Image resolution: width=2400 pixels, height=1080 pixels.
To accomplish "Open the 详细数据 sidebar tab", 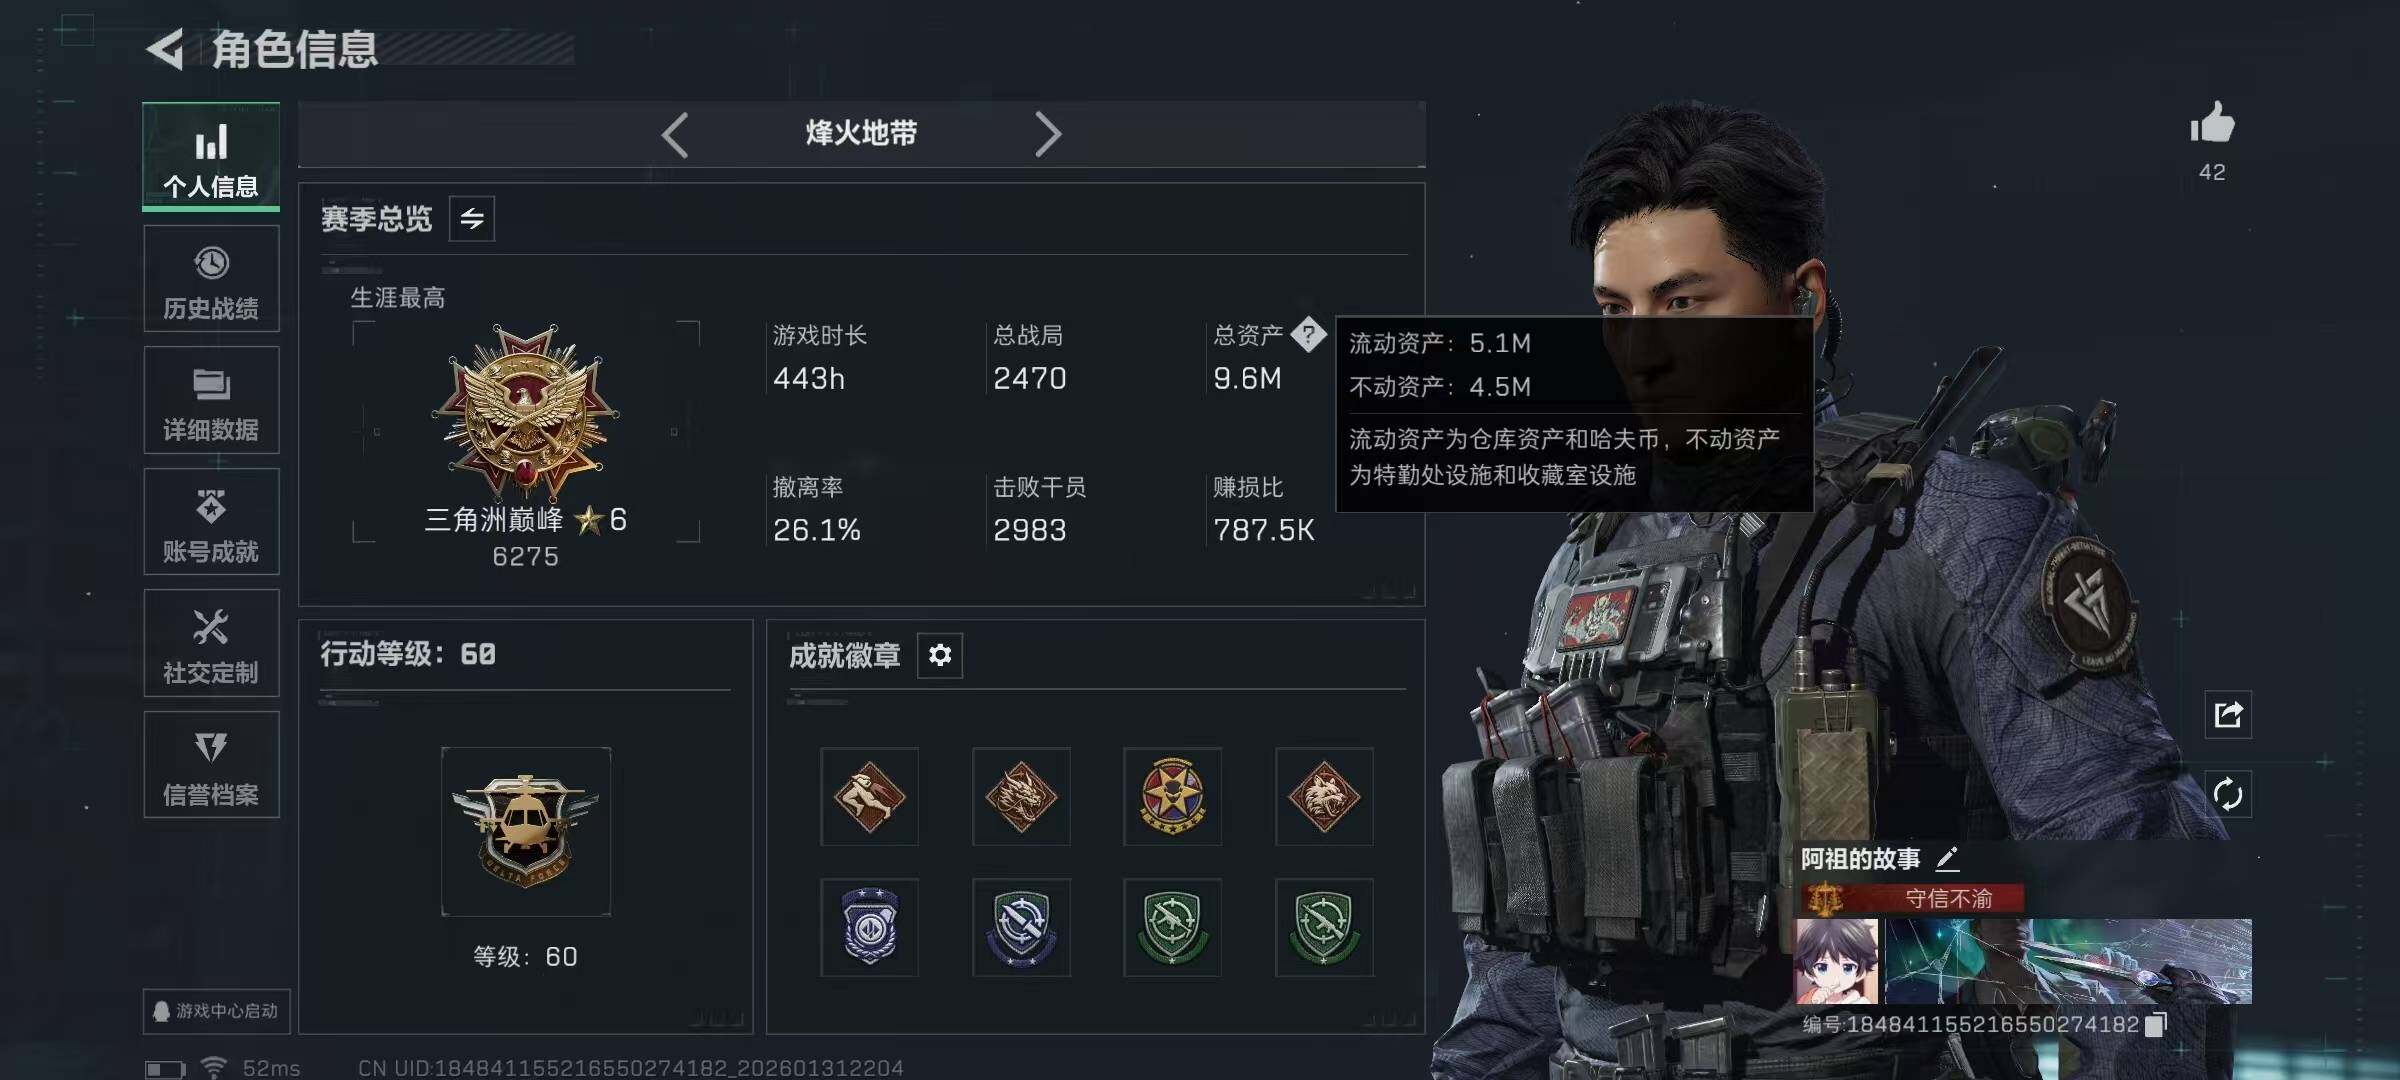I will 211,400.
